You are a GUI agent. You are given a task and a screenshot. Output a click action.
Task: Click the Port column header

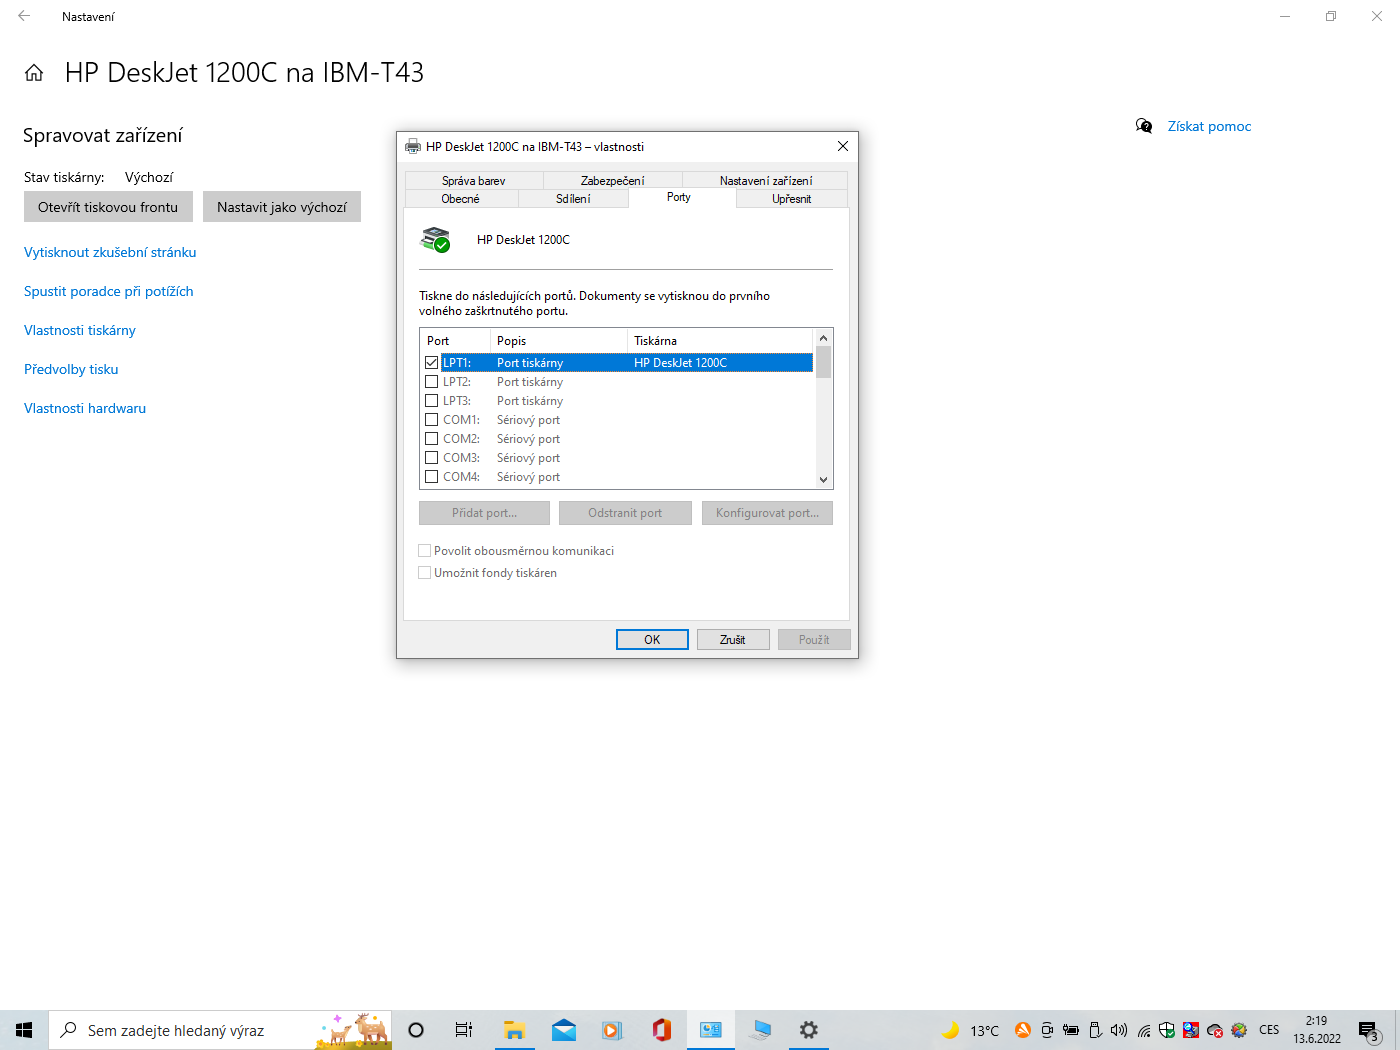pos(455,341)
